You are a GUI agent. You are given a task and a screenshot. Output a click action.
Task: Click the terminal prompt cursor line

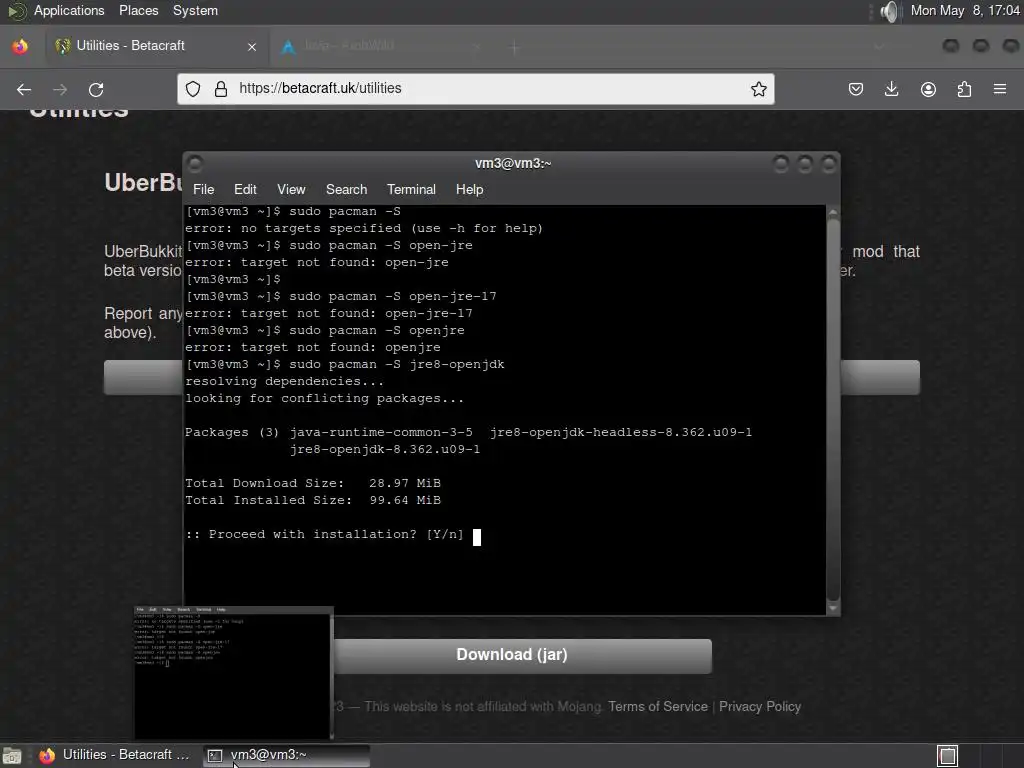click(x=333, y=535)
